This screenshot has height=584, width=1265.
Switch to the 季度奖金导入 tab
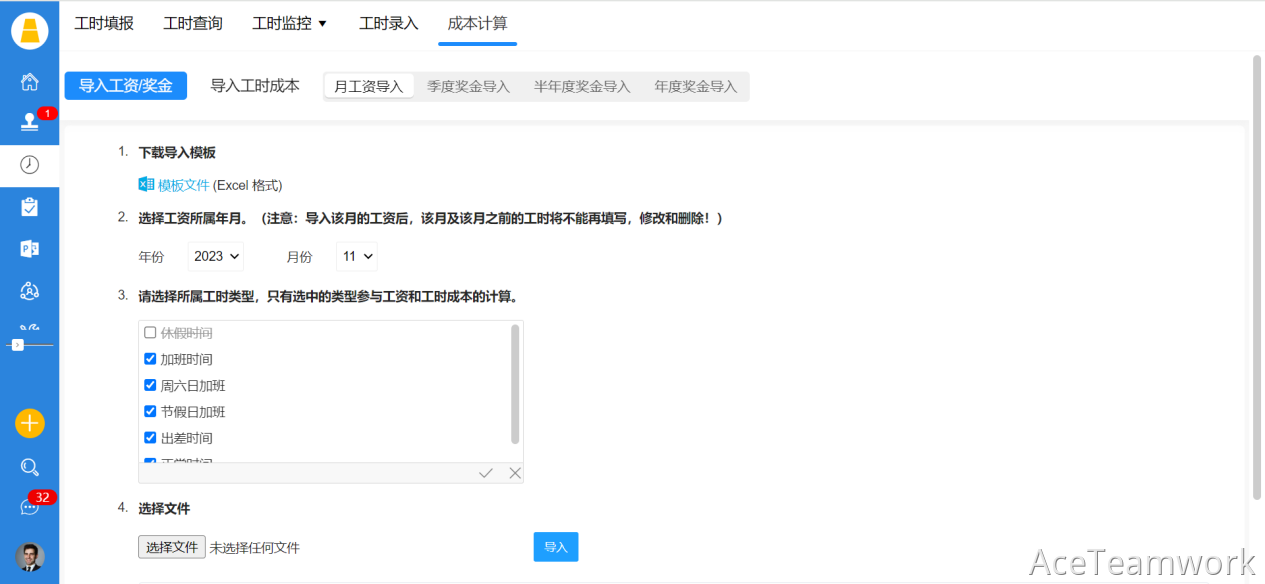(468, 87)
